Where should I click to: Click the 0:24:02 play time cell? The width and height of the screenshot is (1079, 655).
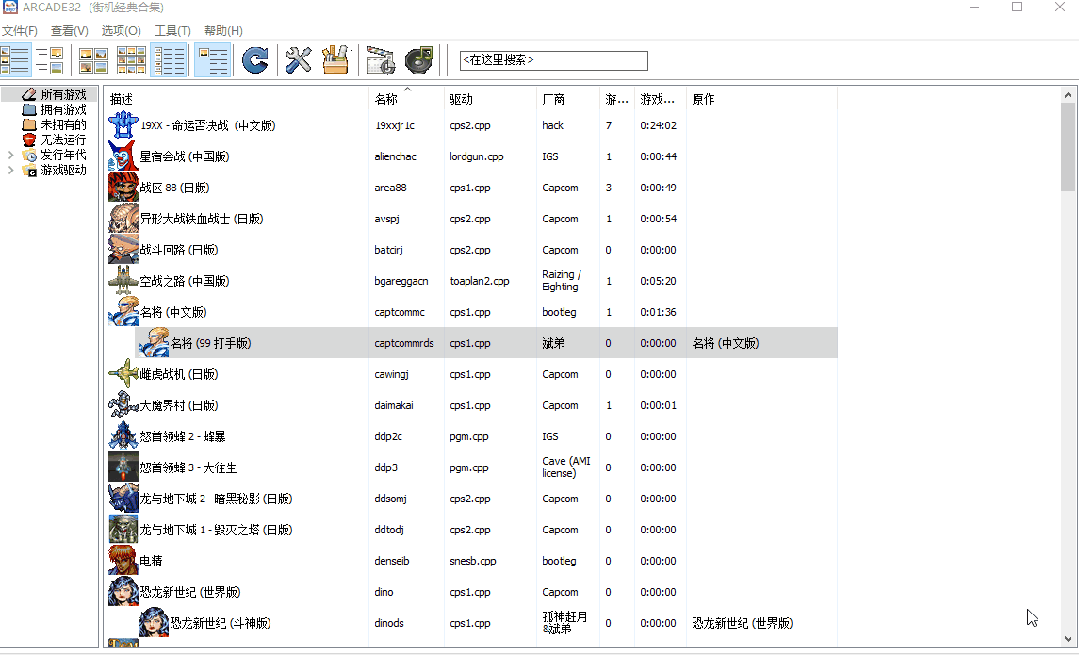[x=659, y=125]
